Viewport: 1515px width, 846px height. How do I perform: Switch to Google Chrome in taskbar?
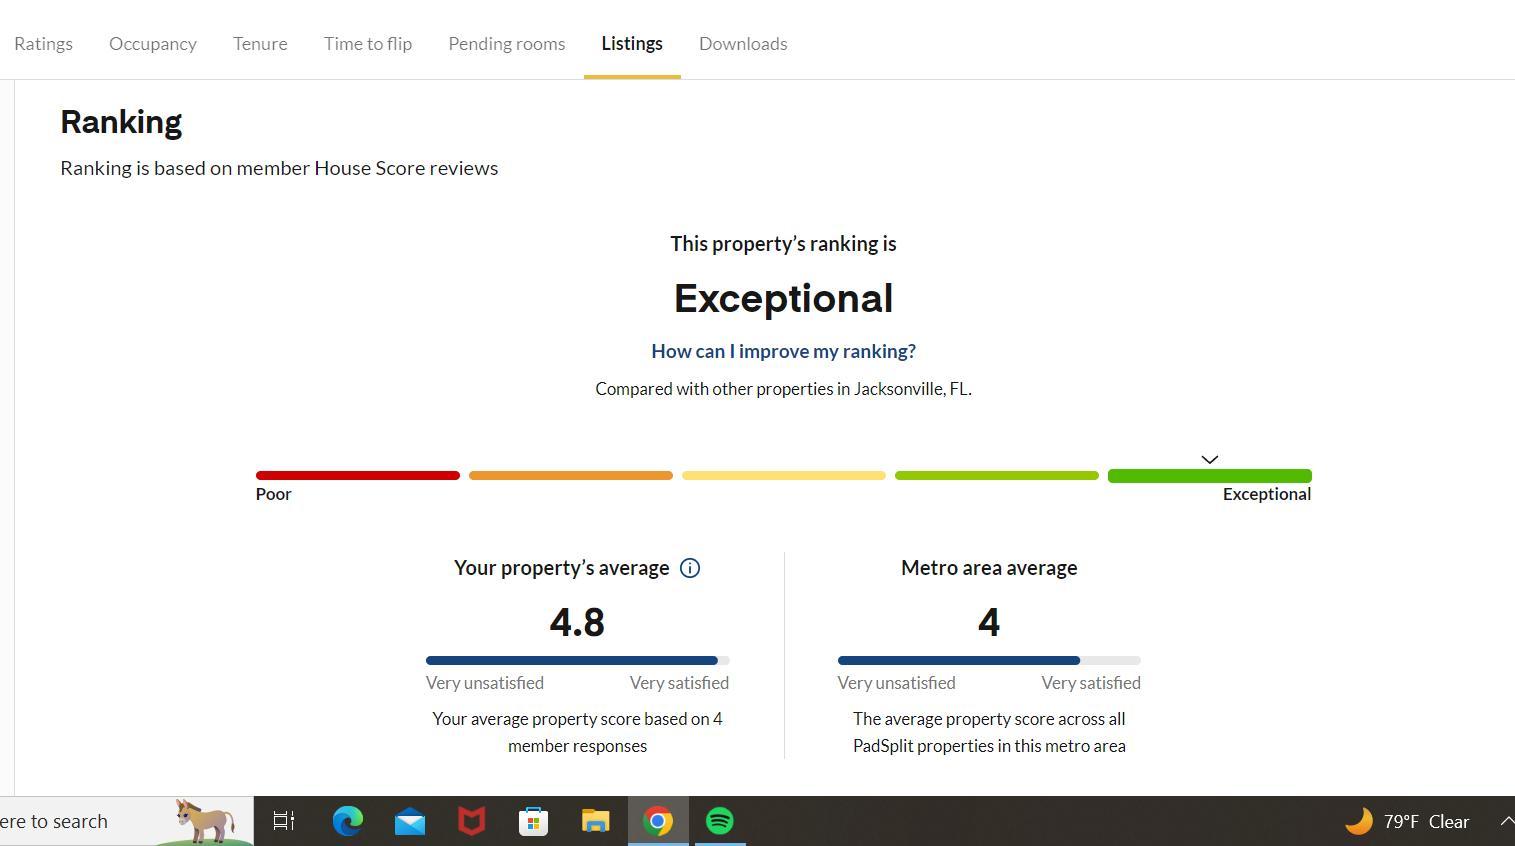point(658,821)
